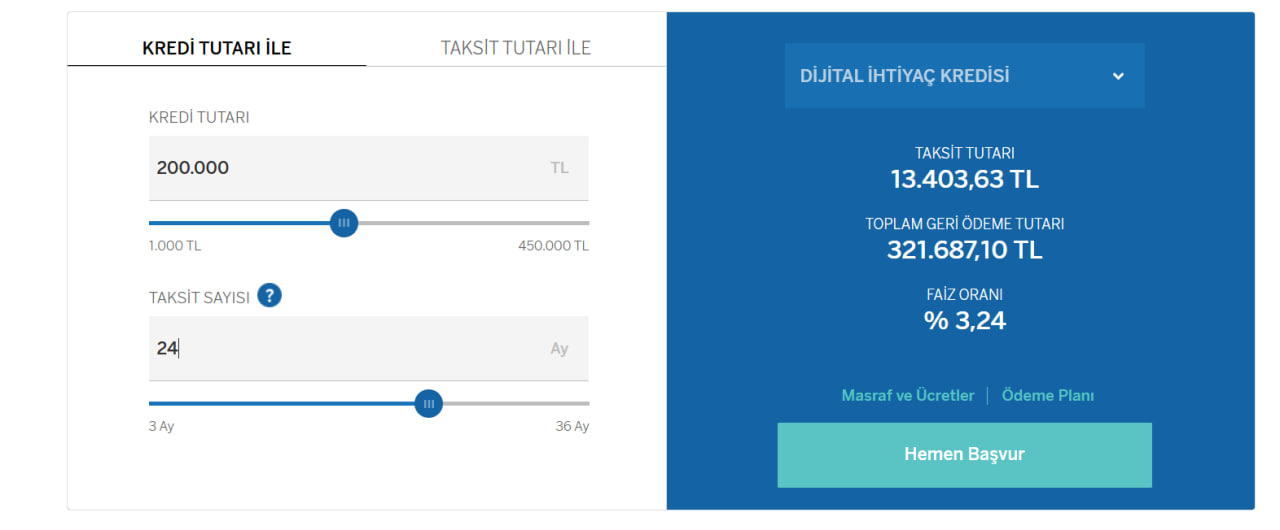Open the TAKSİT TUTARI İLE tab
Screen dimensions: 1280x530
516,48
